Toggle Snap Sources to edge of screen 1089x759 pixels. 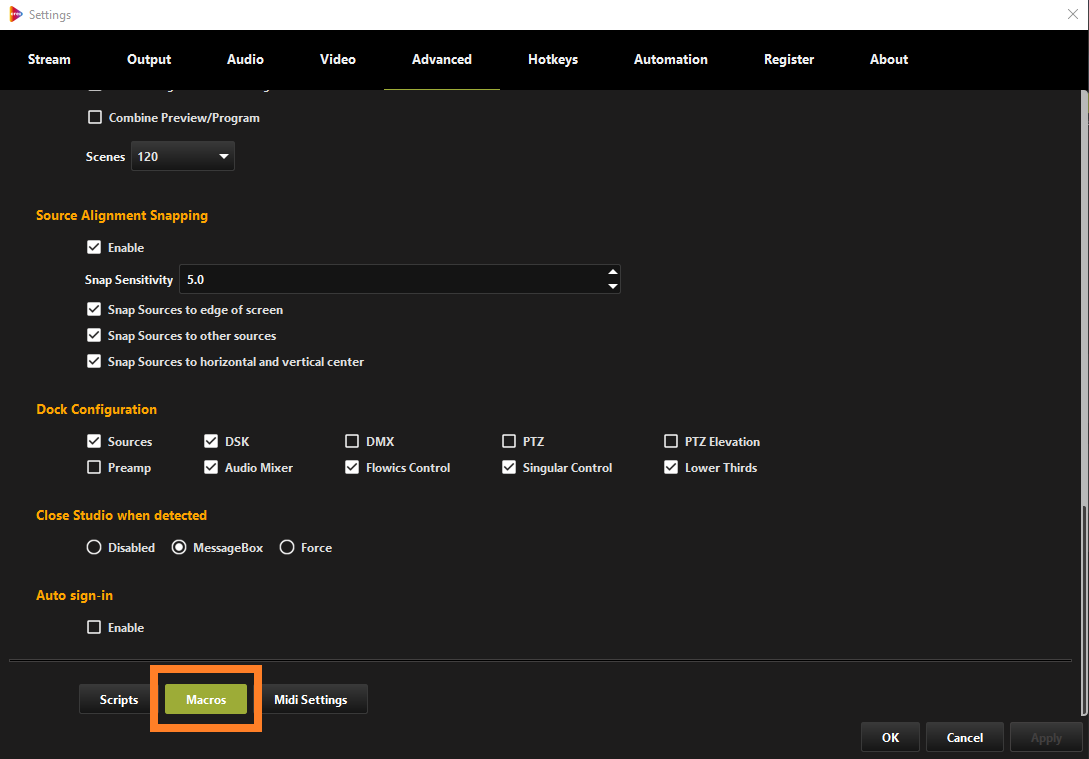pyautogui.click(x=94, y=309)
